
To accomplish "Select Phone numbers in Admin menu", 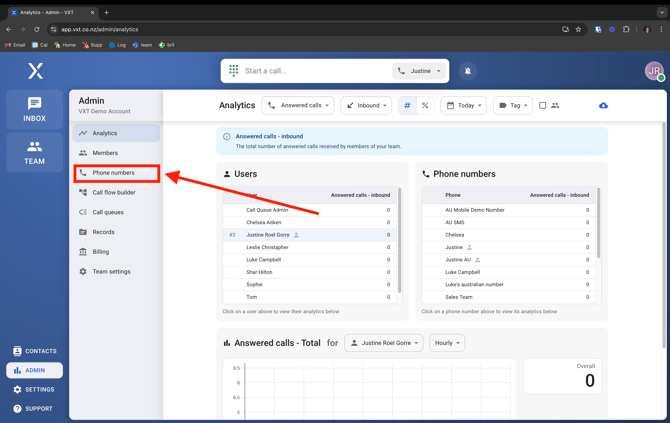I will pyautogui.click(x=113, y=173).
